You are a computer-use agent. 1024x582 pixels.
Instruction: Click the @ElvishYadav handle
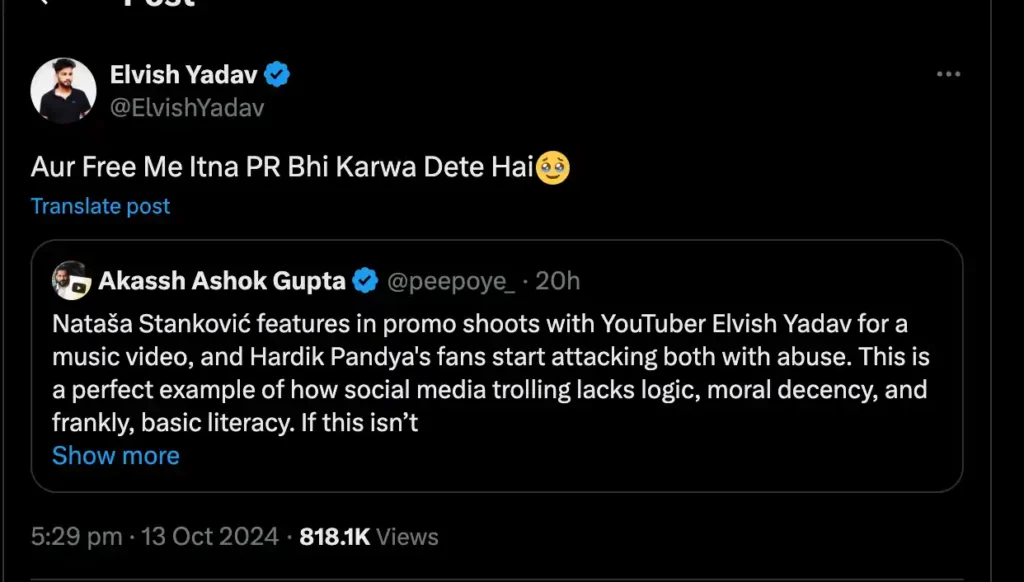pos(186,107)
